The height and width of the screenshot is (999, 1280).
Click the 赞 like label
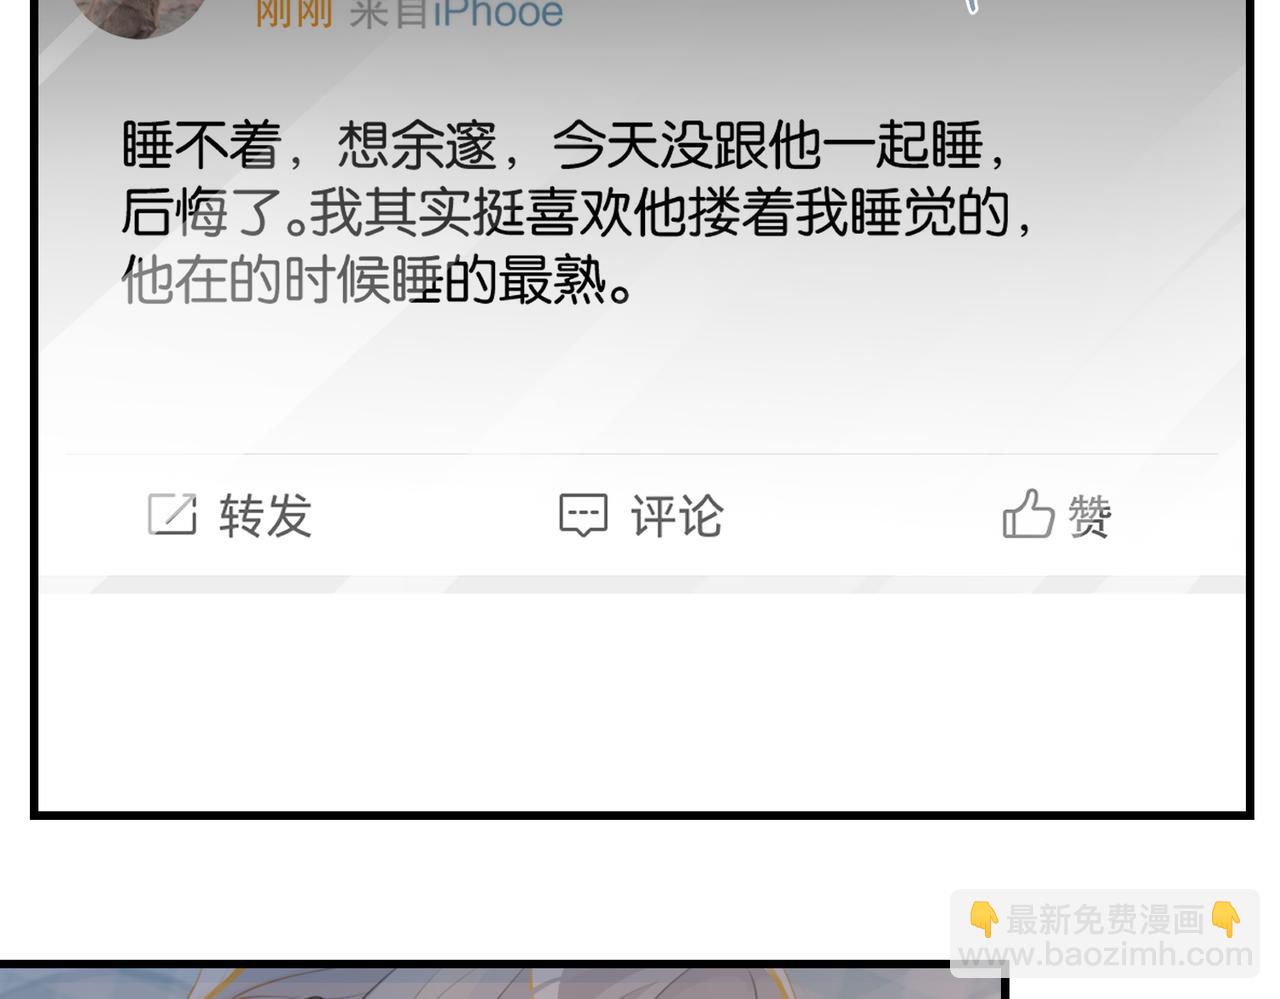1090,516
